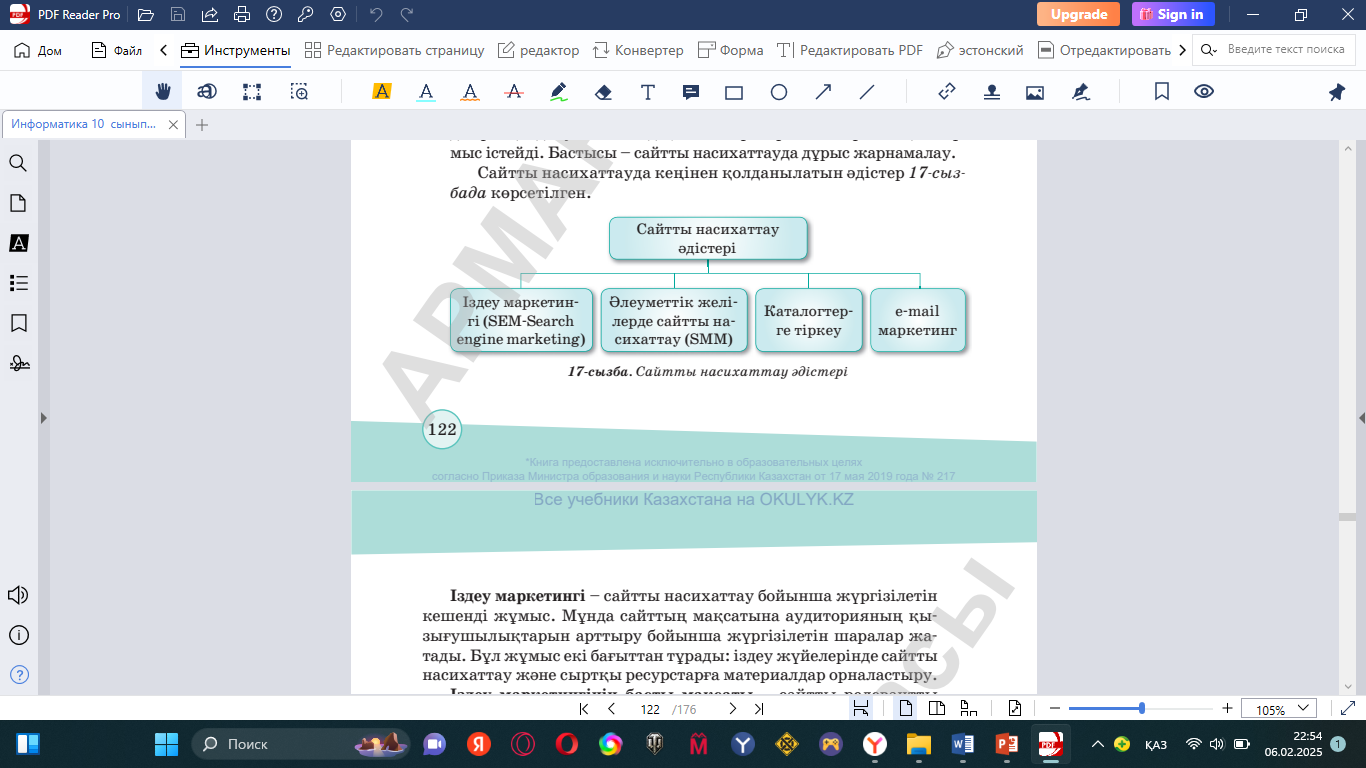This screenshot has width=1366, height=768.
Task: Add a comment note annotation
Action: click(691, 92)
